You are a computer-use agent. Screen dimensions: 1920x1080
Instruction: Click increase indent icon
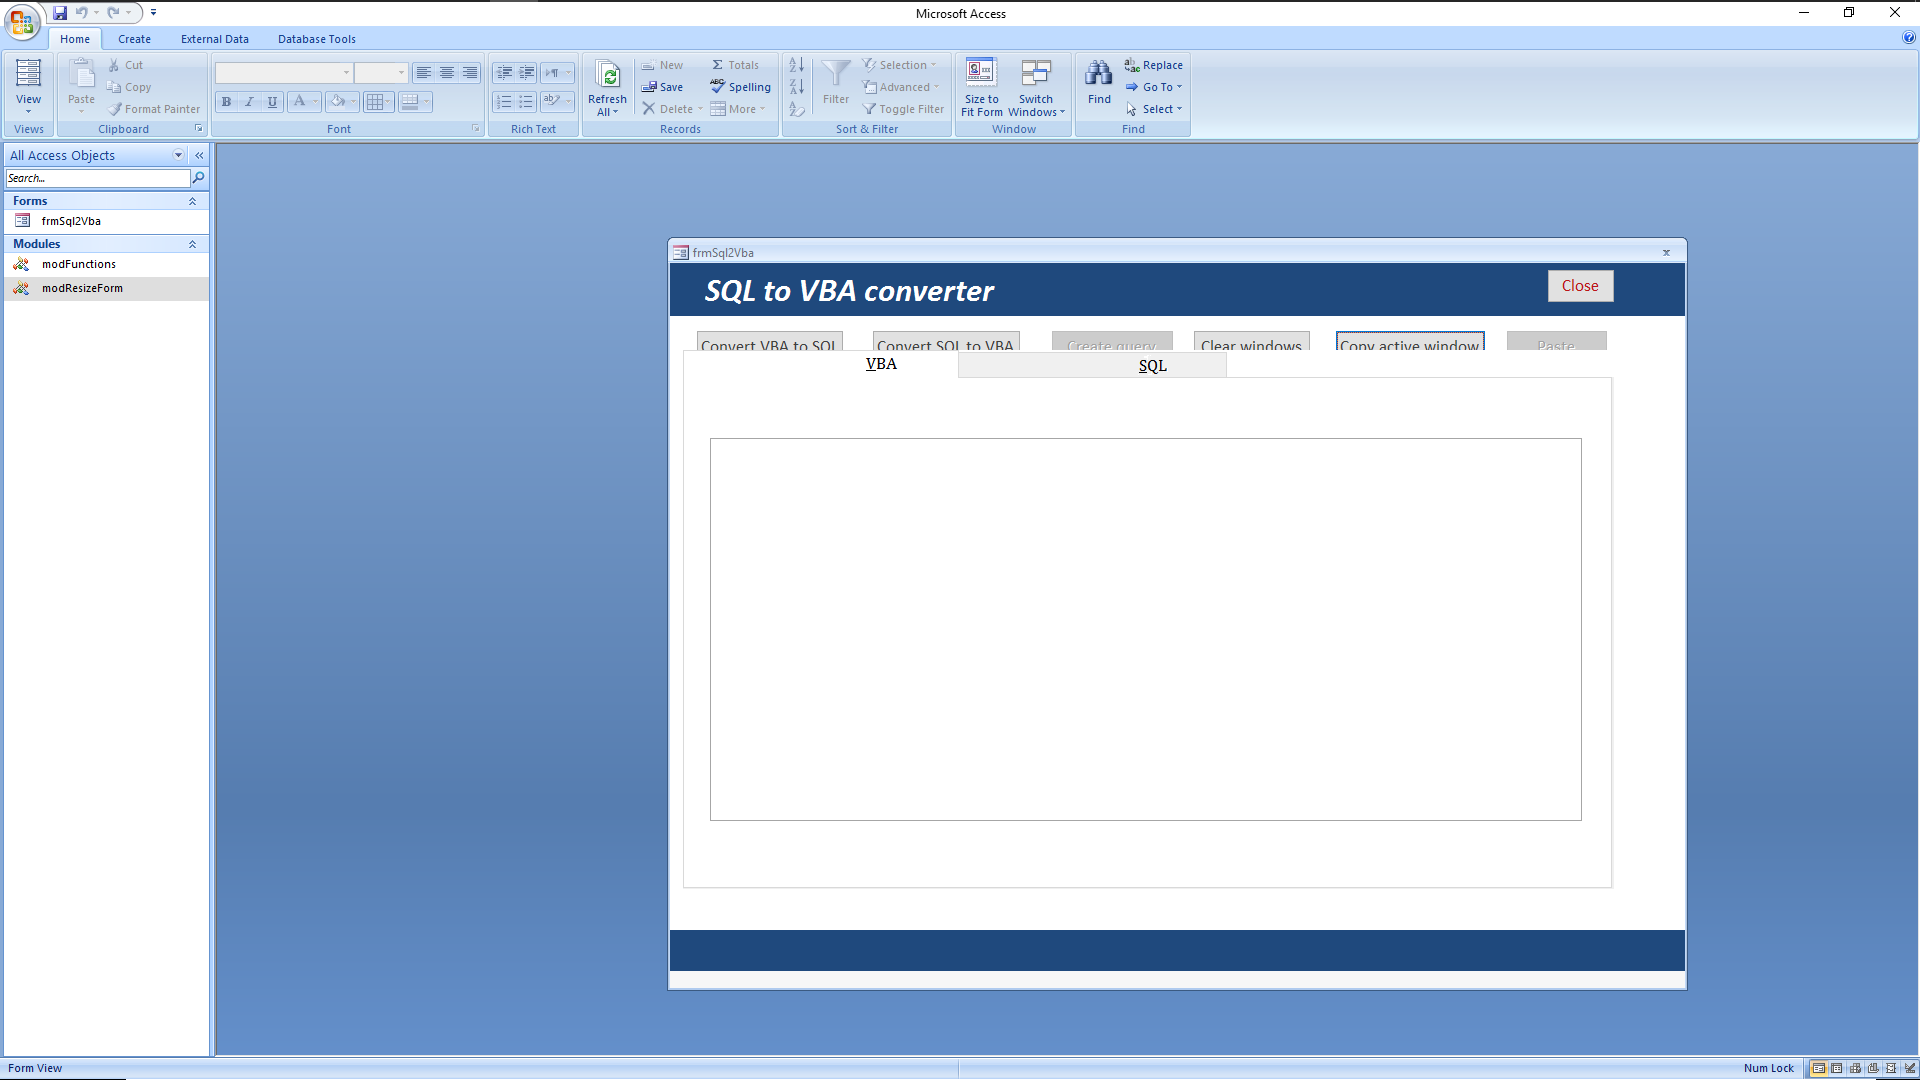[x=527, y=73]
